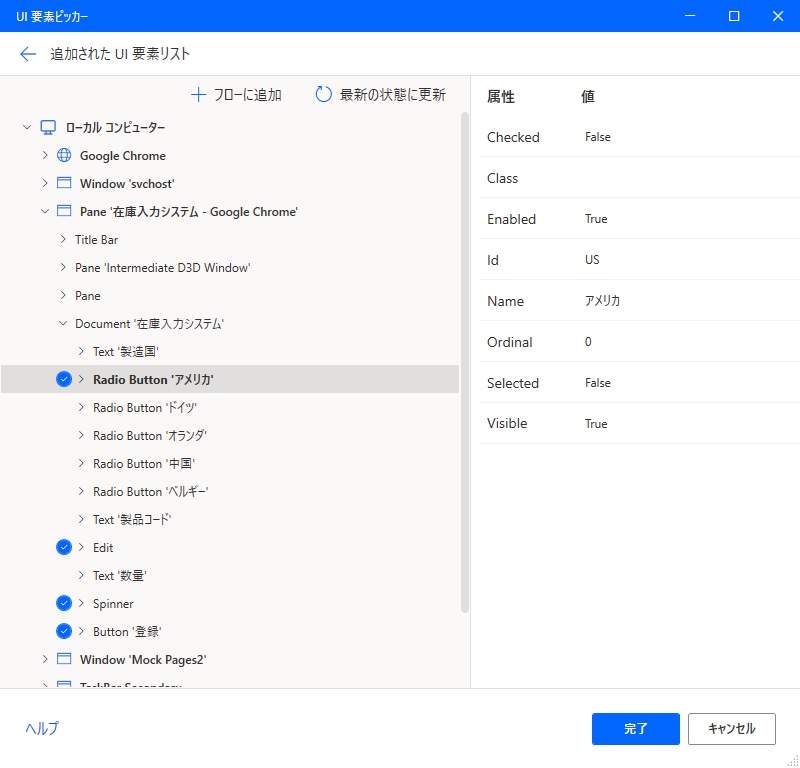This screenshot has height=768, width=800.
Task: Click the window icon beside Window 'svchost'
Action: point(64,183)
